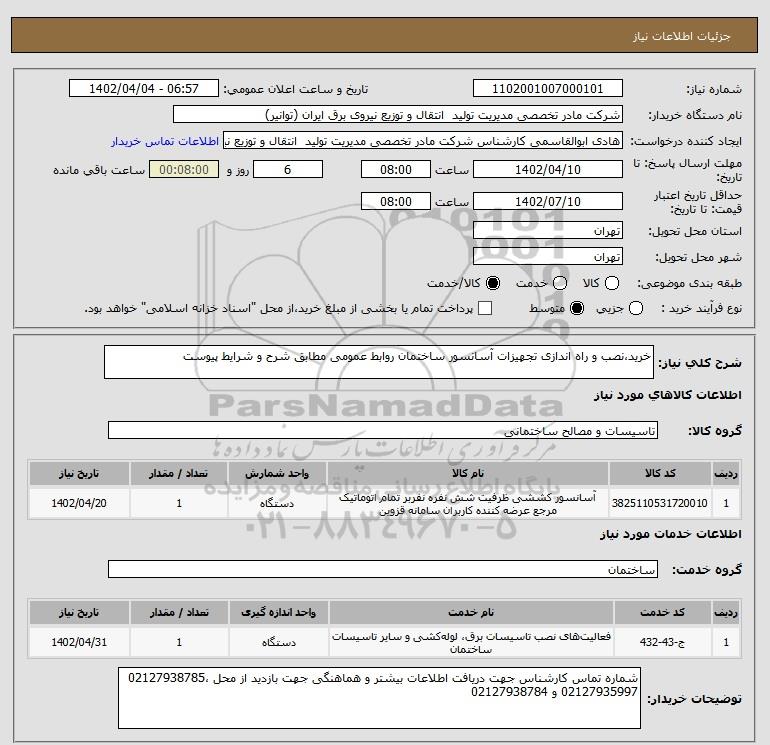Click the general description text area
770x745 pixels.
point(379,362)
